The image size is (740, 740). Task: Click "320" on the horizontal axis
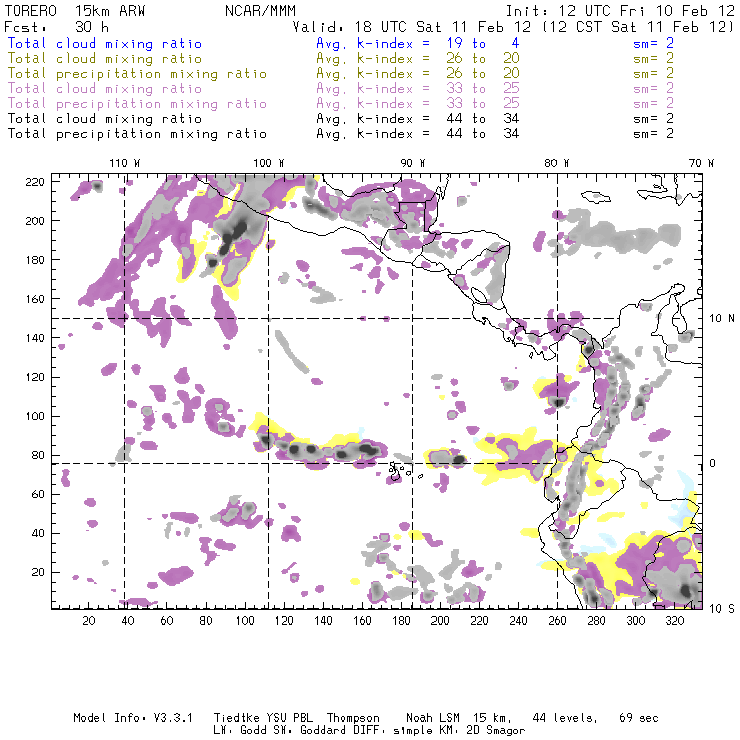674,621
